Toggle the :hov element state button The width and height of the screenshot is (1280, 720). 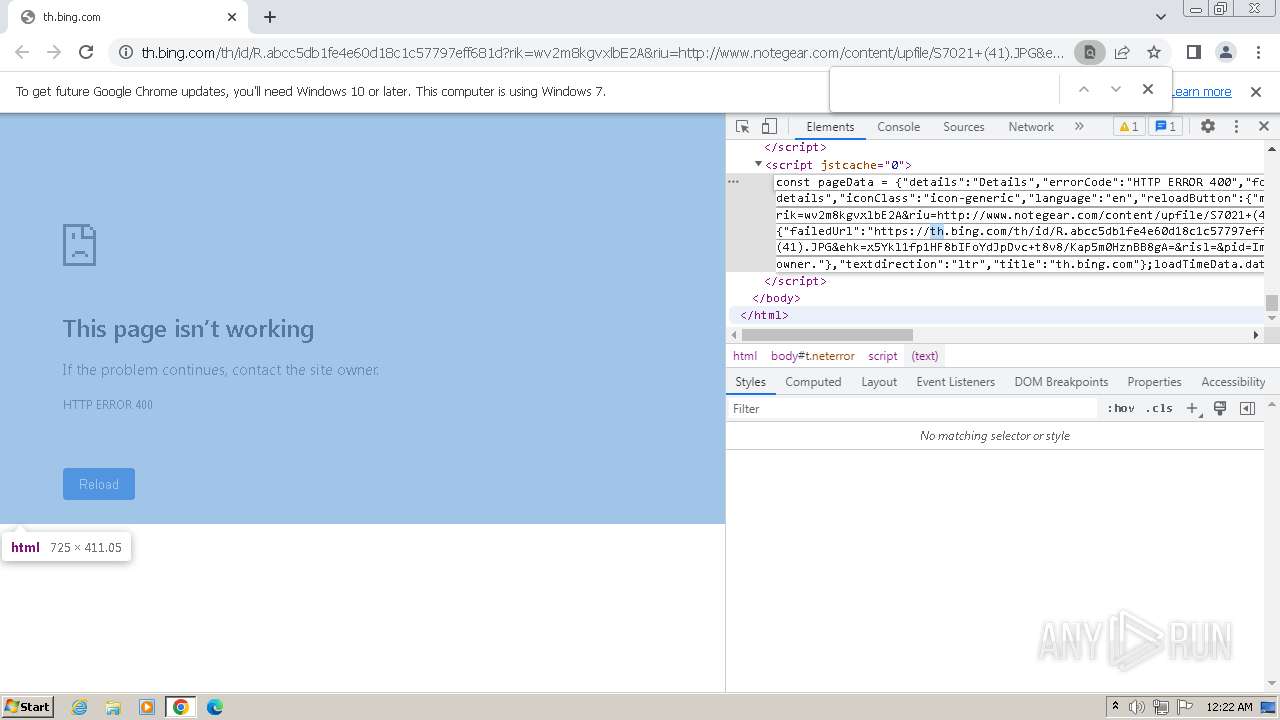coord(1121,409)
